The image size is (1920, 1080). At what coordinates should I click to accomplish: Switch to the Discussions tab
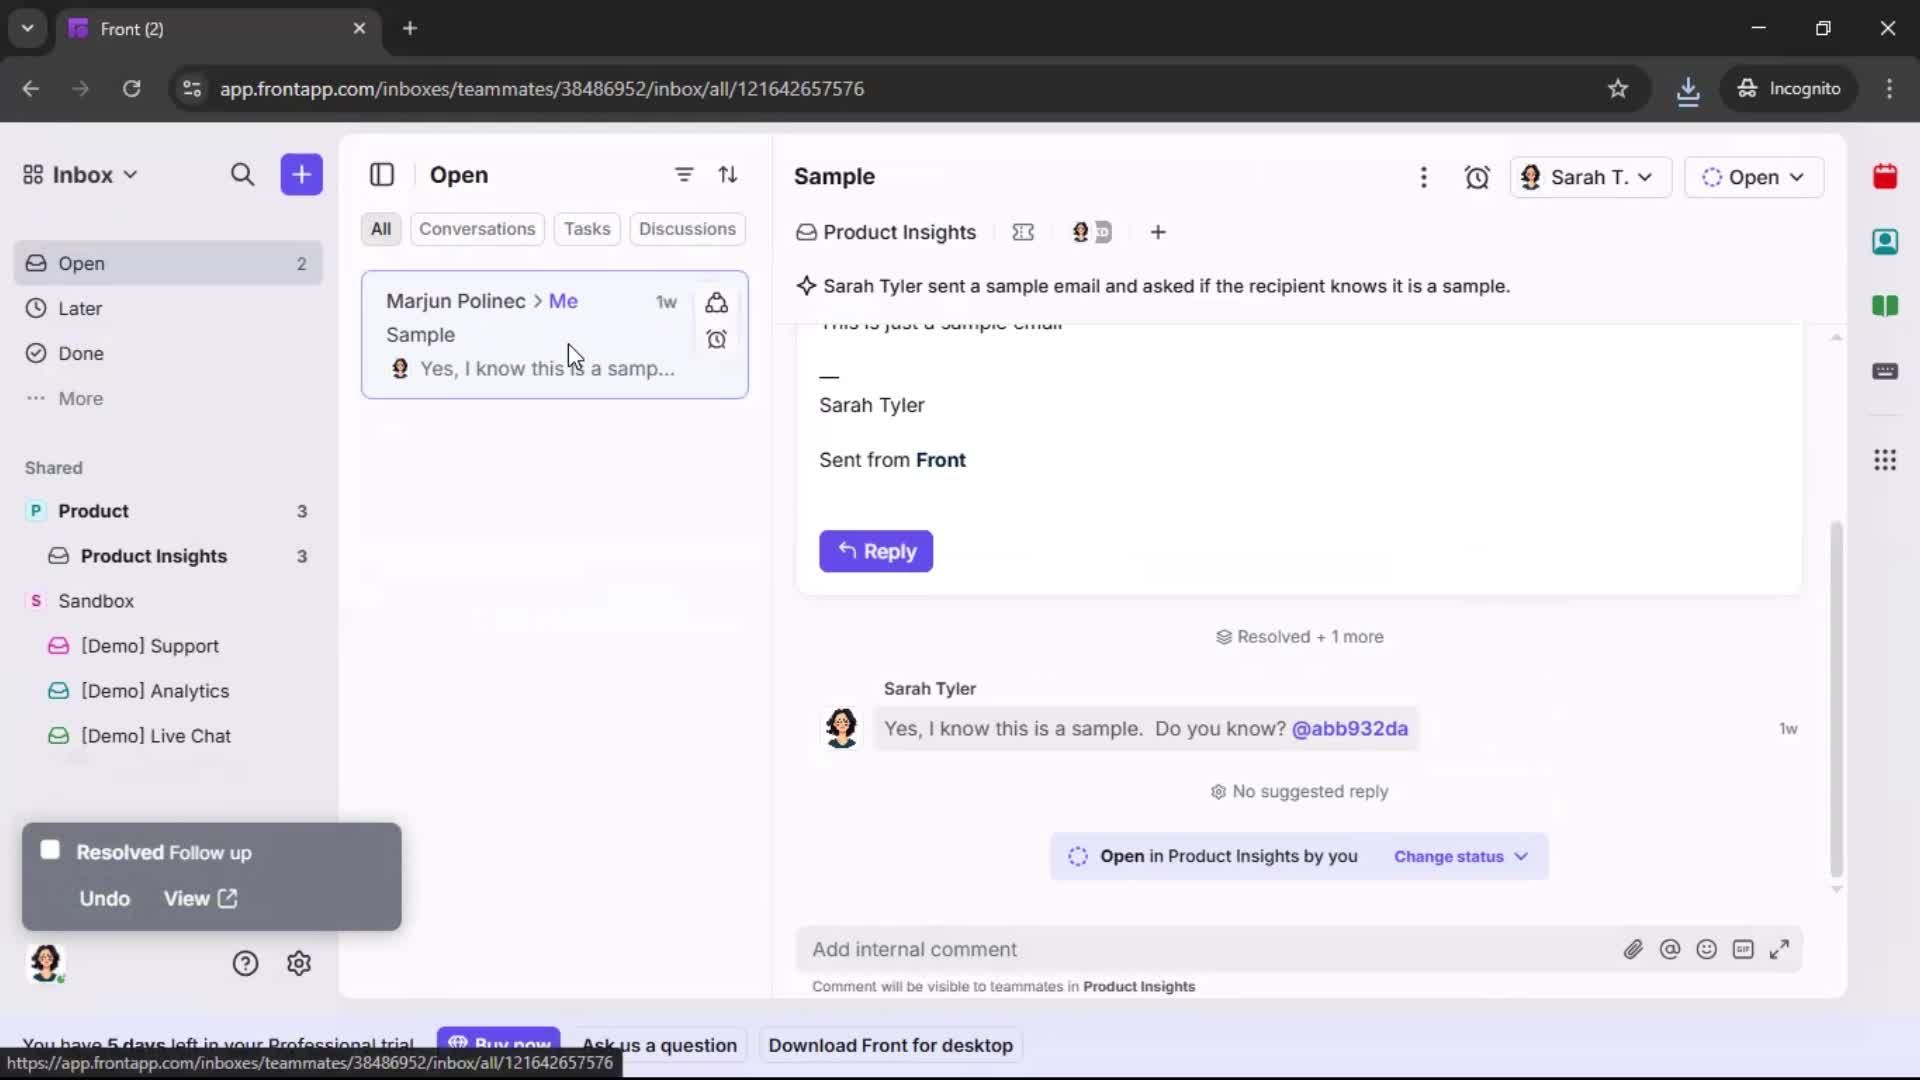[688, 229]
